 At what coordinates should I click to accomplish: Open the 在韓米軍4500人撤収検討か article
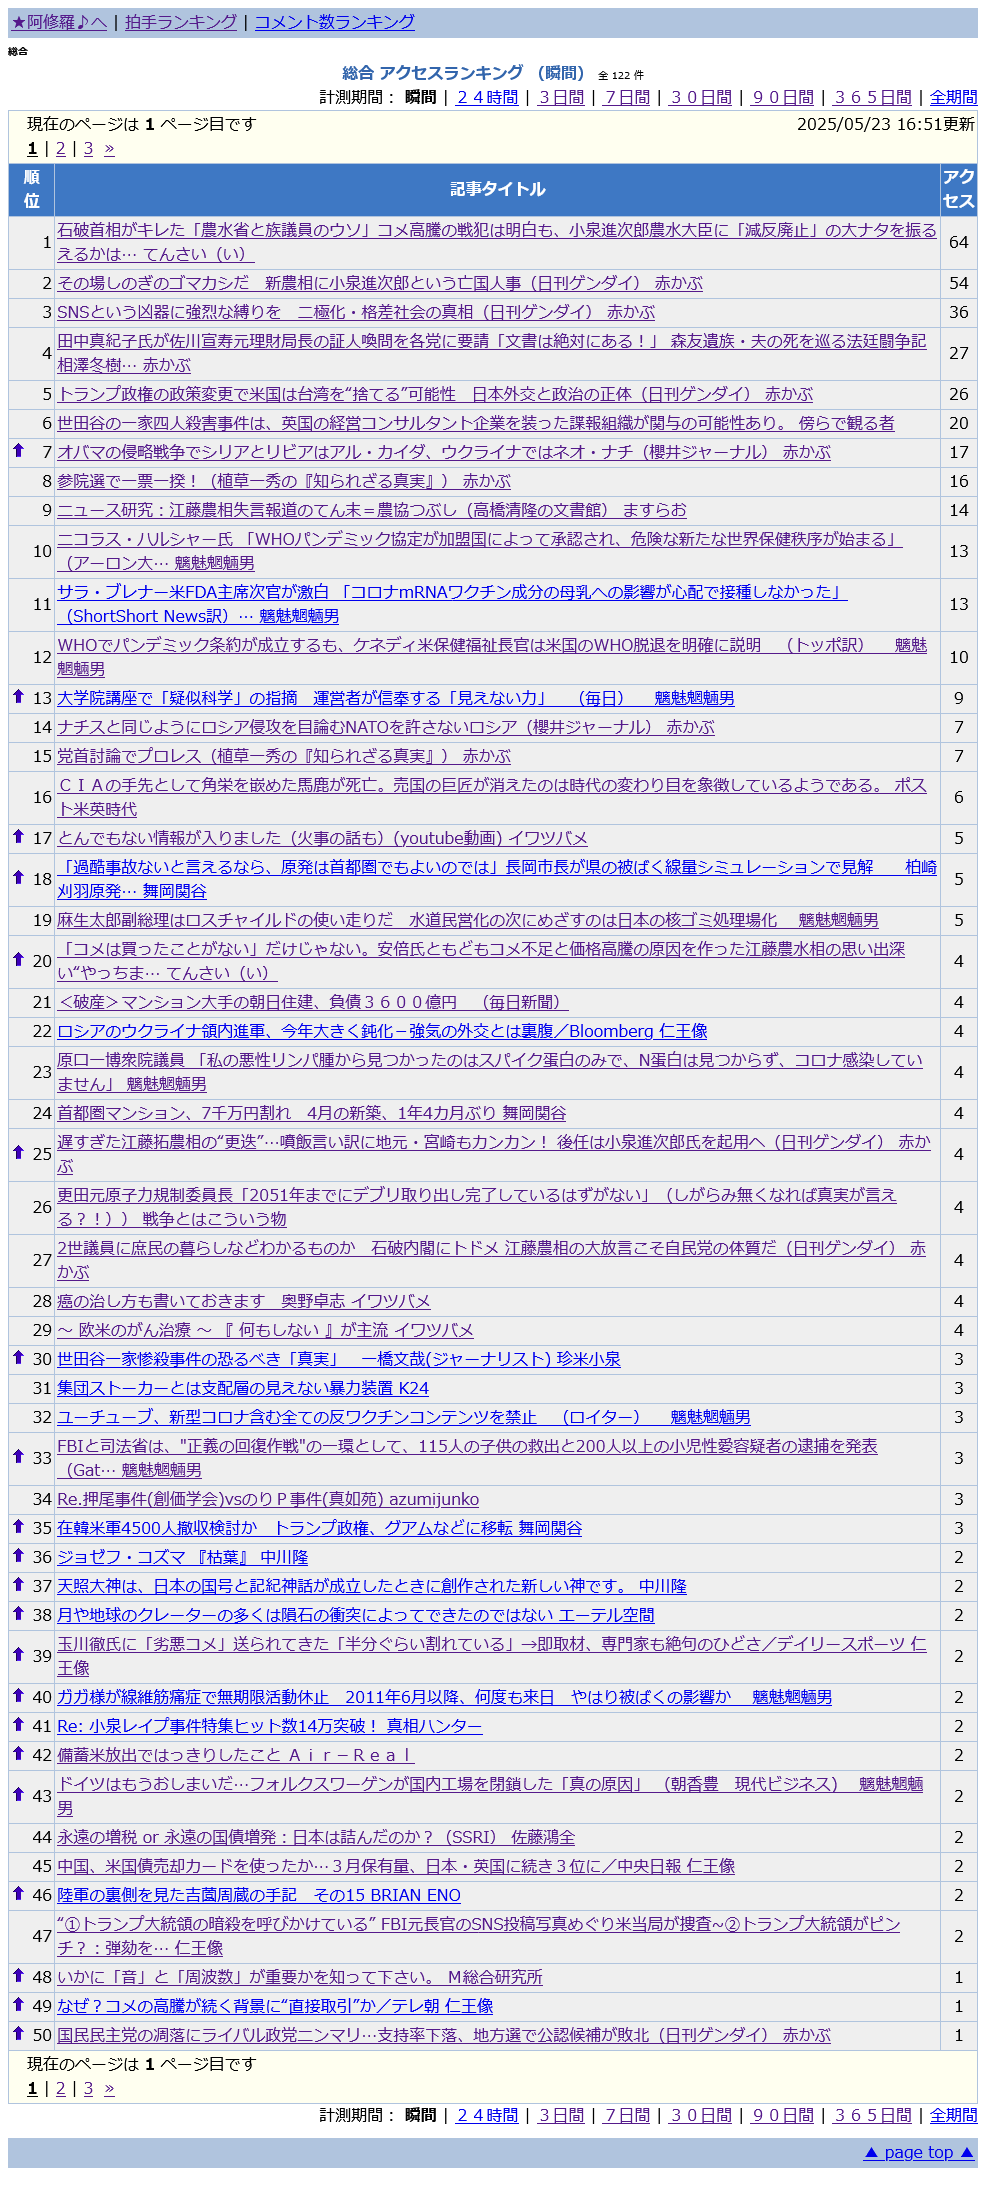[320, 1528]
